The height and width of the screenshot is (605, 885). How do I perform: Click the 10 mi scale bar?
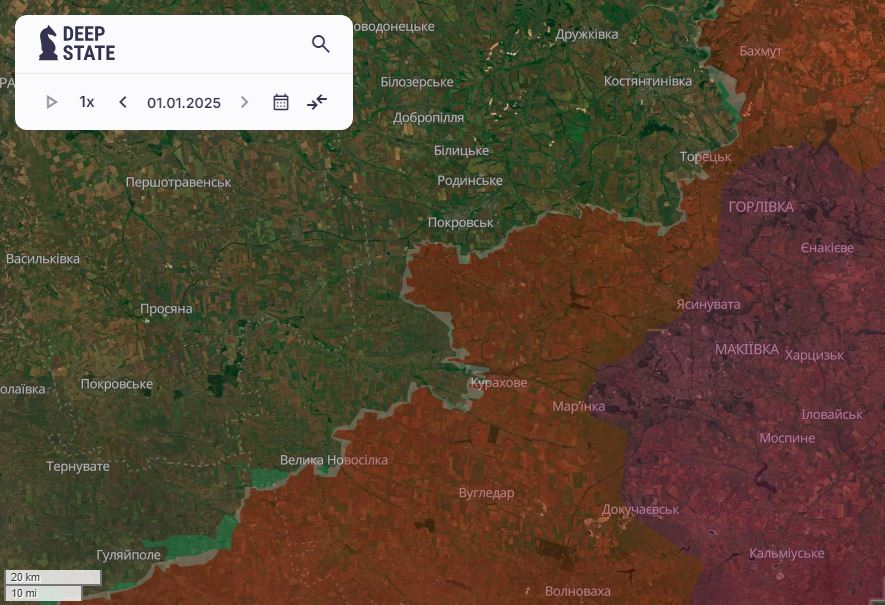pyautogui.click(x=42, y=593)
